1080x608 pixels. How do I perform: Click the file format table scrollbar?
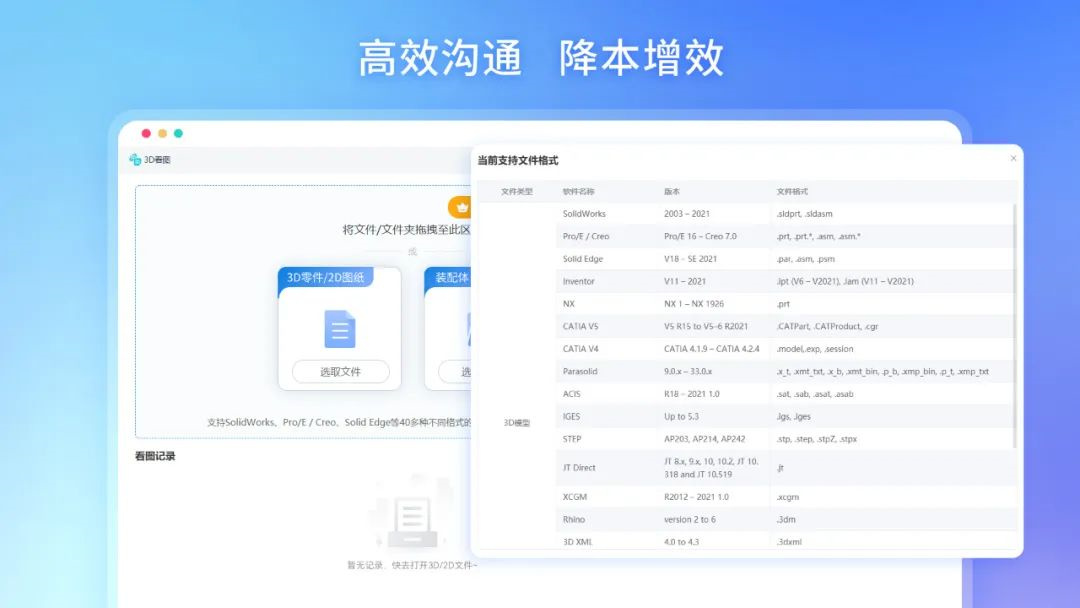(1015, 326)
